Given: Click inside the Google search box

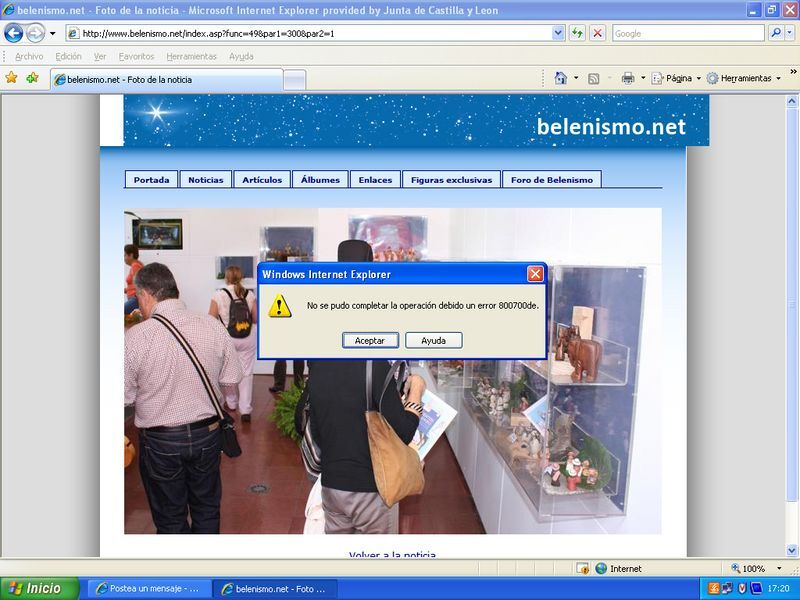Looking at the screenshot, I should pyautogui.click(x=686, y=33).
